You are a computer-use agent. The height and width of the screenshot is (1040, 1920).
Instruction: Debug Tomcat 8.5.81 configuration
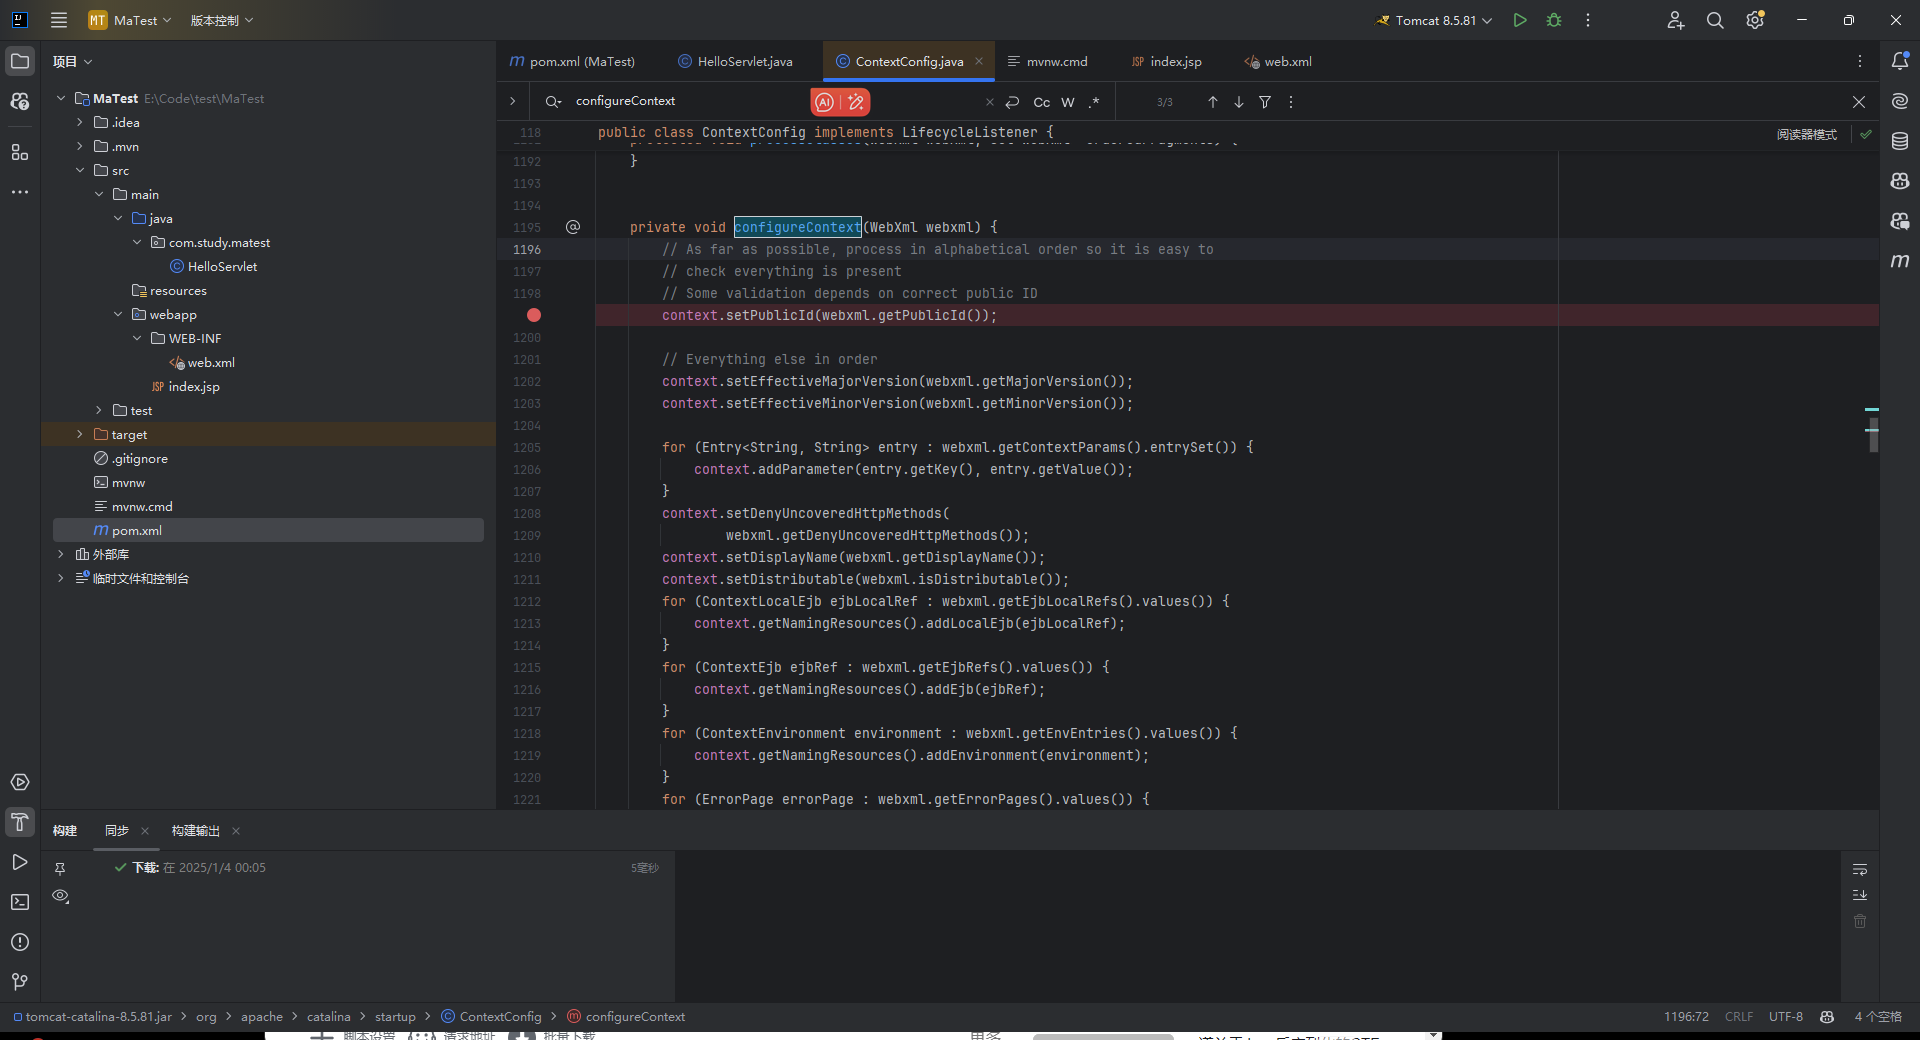click(x=1554, y=20)
